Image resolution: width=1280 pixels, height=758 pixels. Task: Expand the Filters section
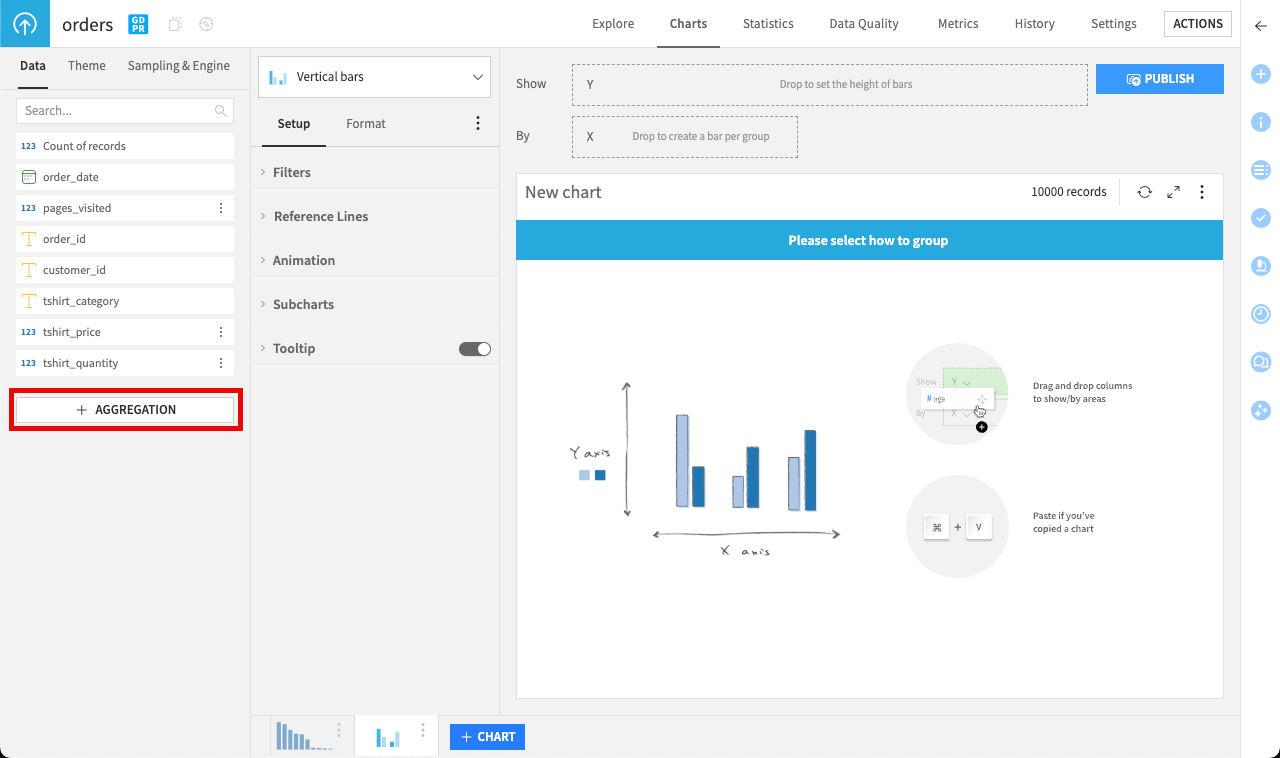coord(291,173)
